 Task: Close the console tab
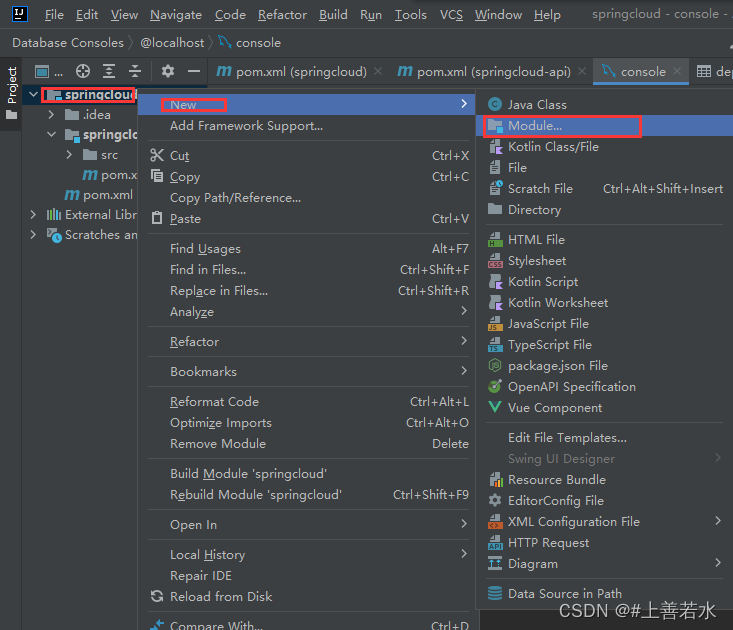[676, 71]
